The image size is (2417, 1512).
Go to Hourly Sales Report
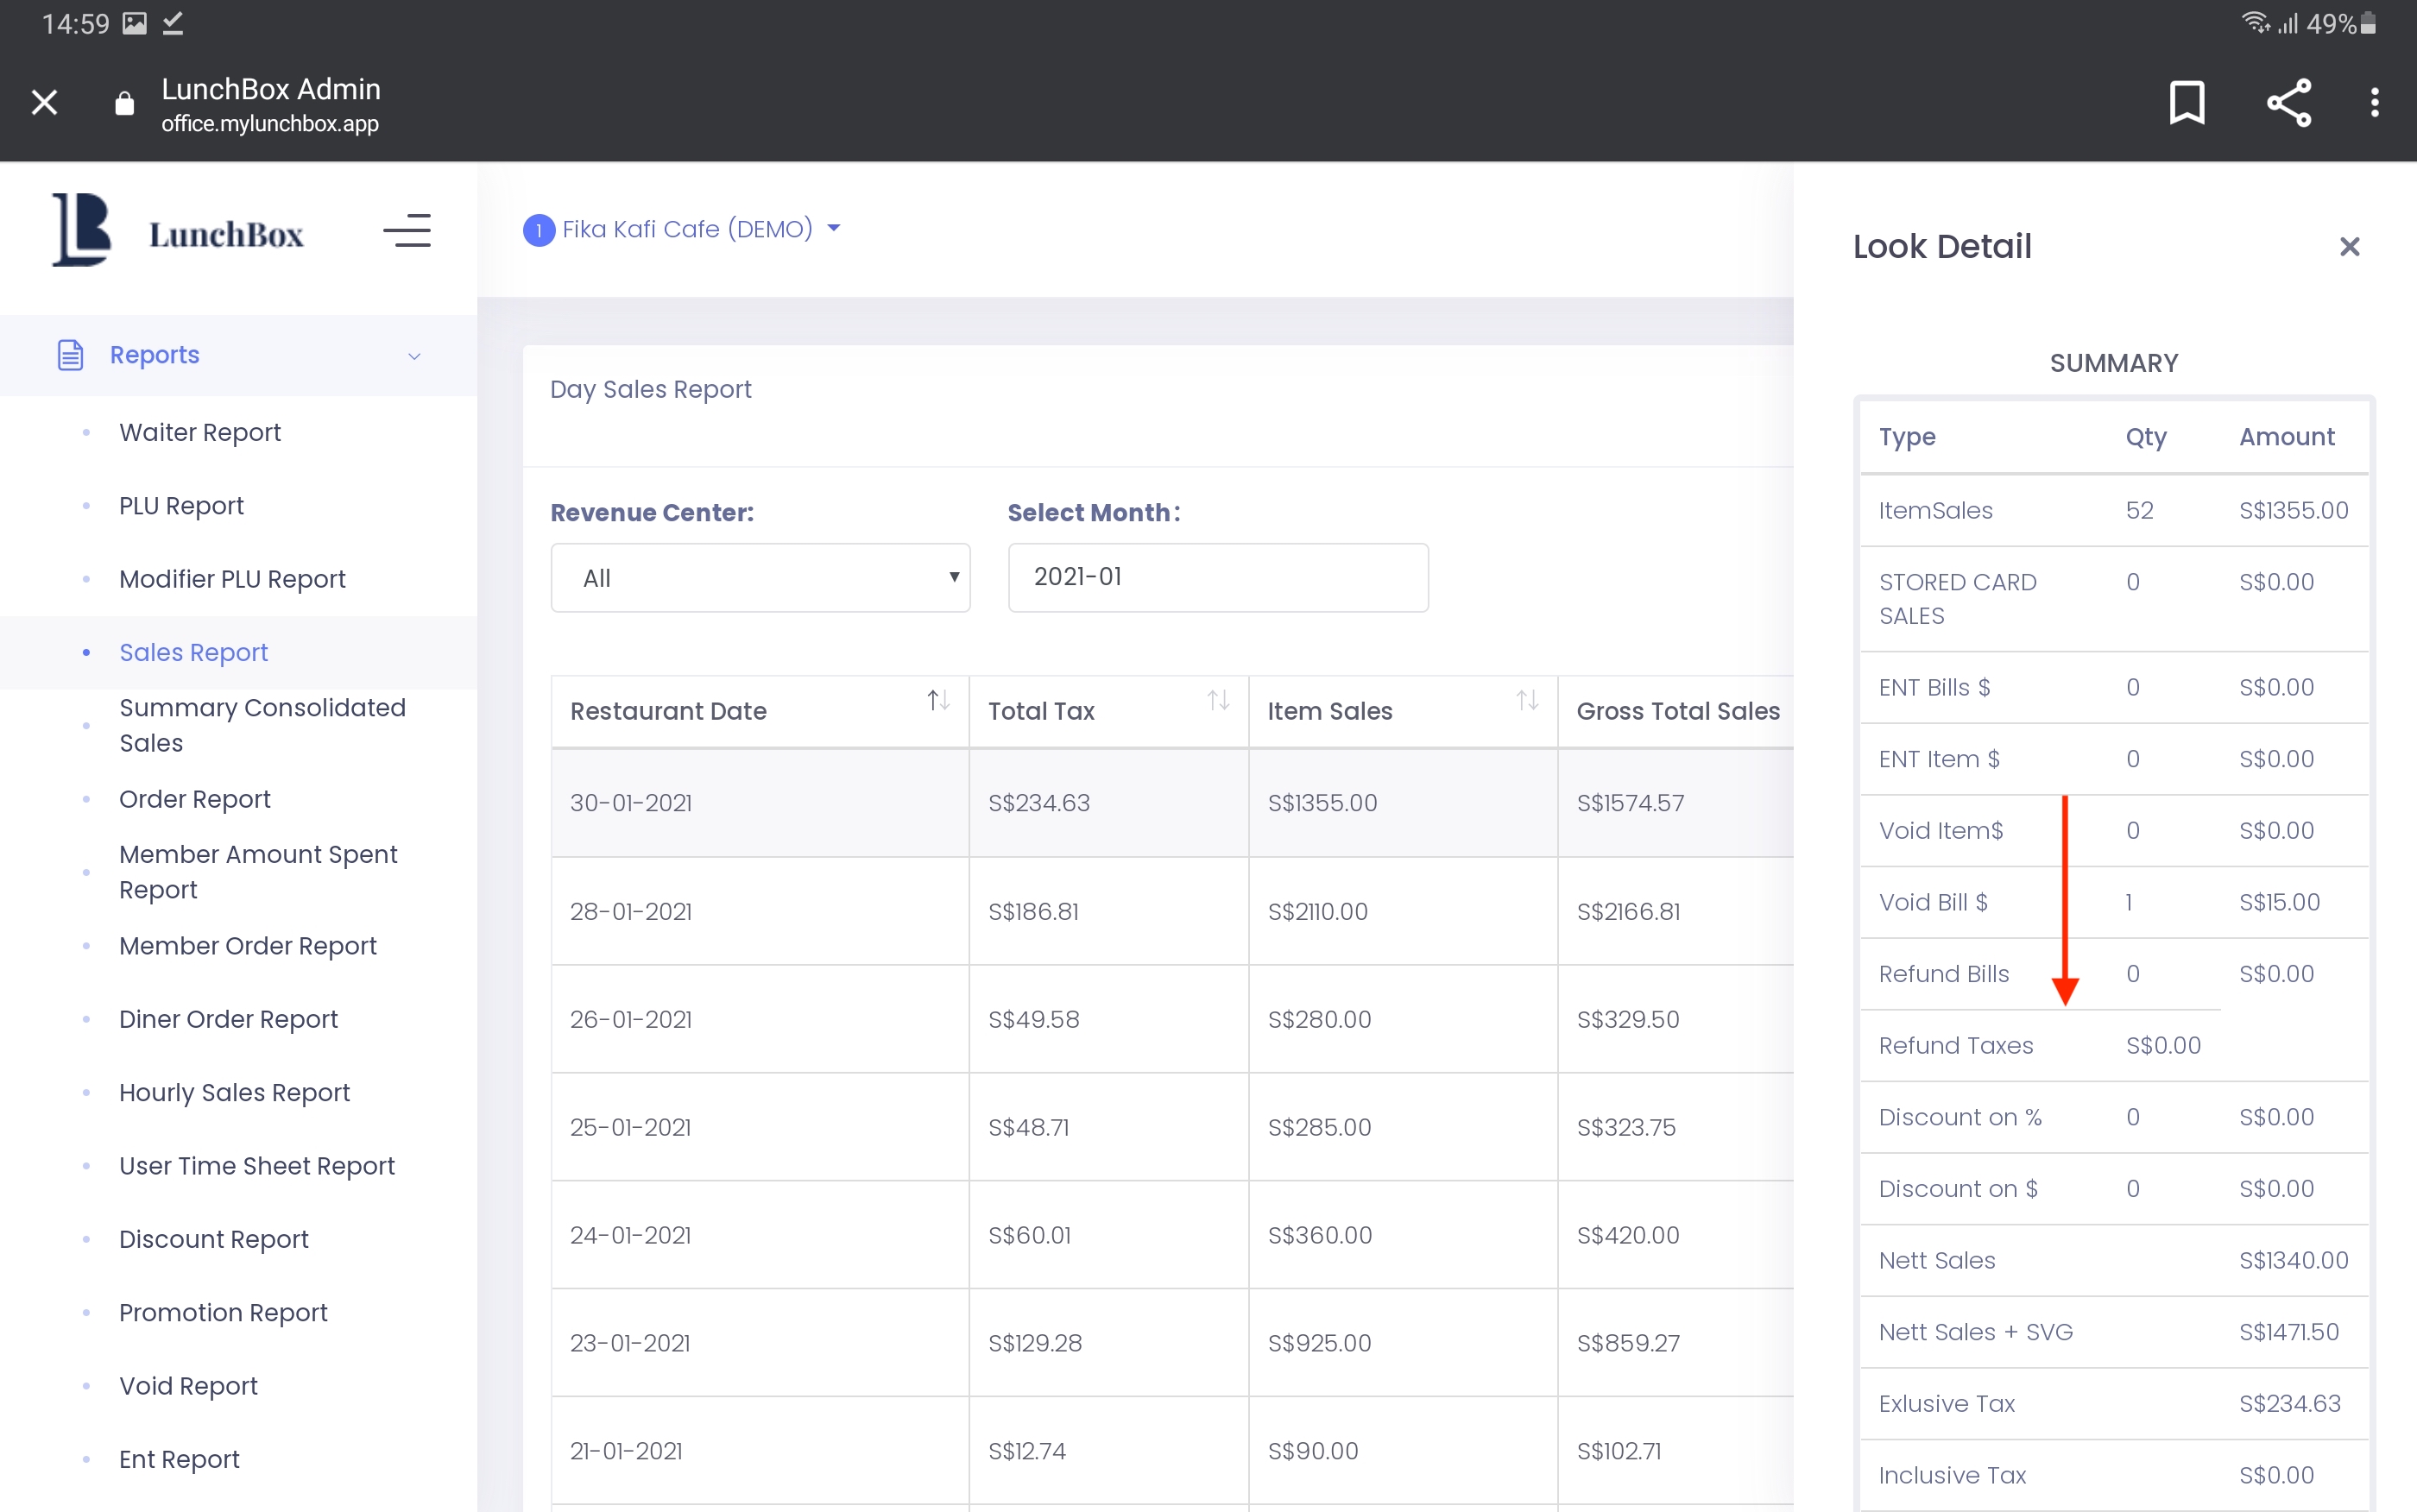[234, 1092]
